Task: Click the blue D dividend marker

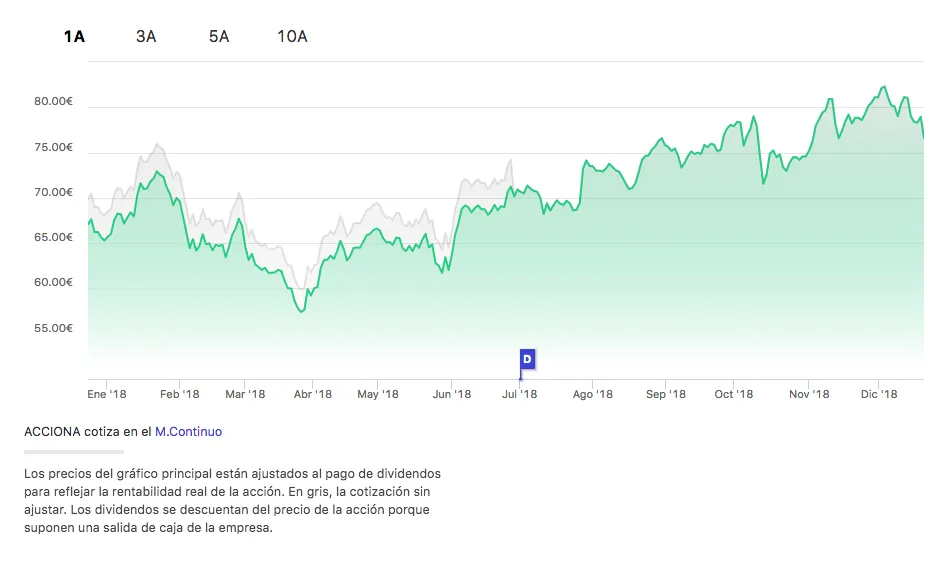Action: point(527,358)
